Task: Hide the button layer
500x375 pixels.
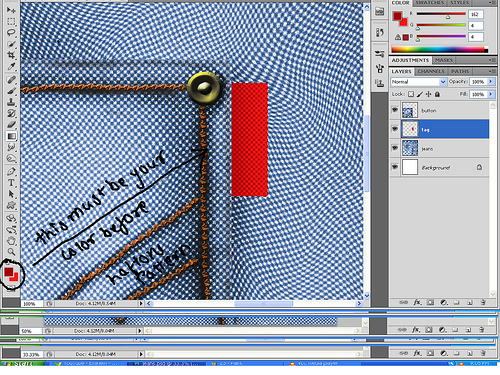Action: pos(395,110)
